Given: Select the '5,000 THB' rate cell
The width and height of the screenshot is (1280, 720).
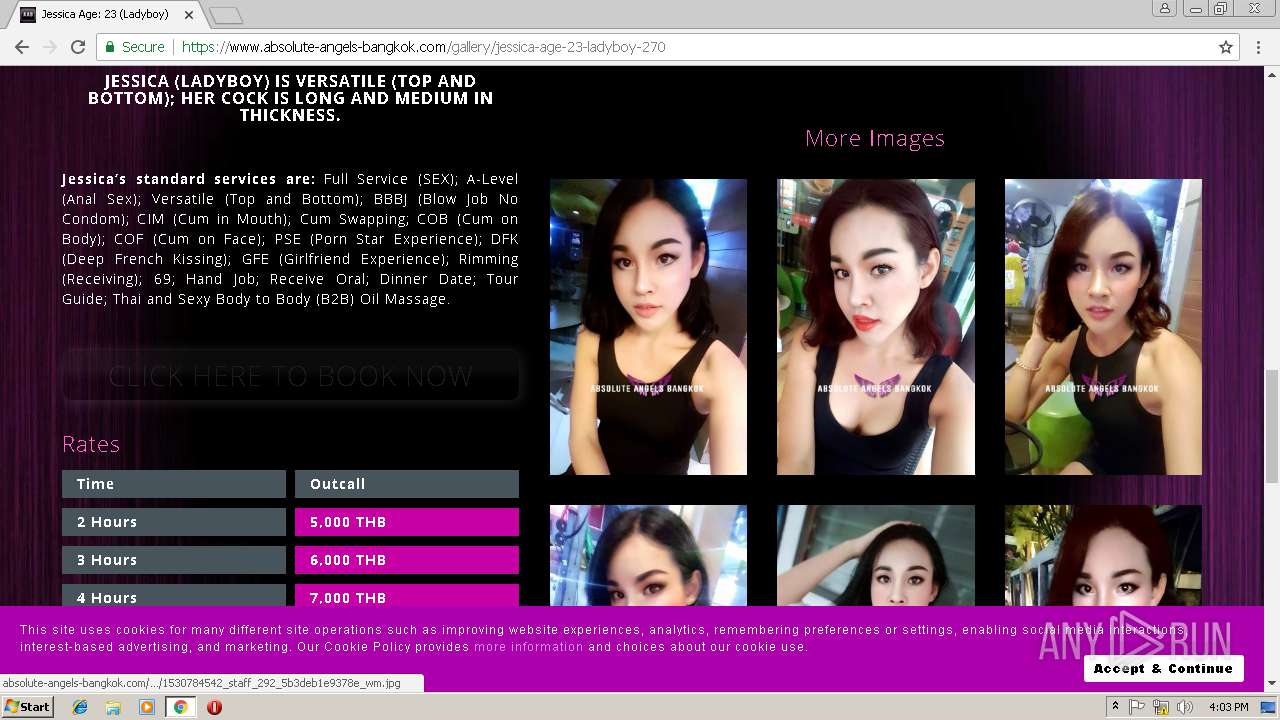Looking at the screenshot, I should pos(407,522).
